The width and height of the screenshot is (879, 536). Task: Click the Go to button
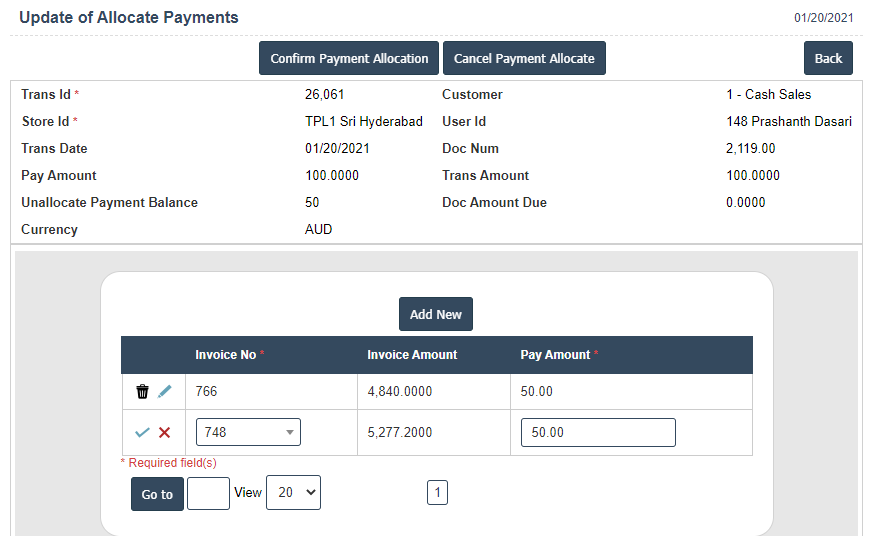point(157,494)
